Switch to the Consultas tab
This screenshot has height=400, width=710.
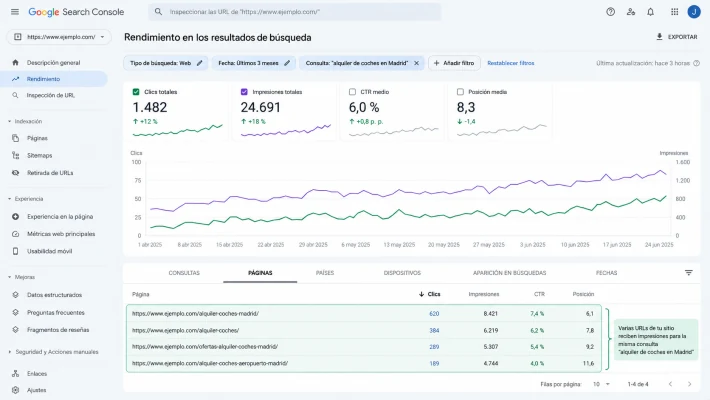pos(184,273)
